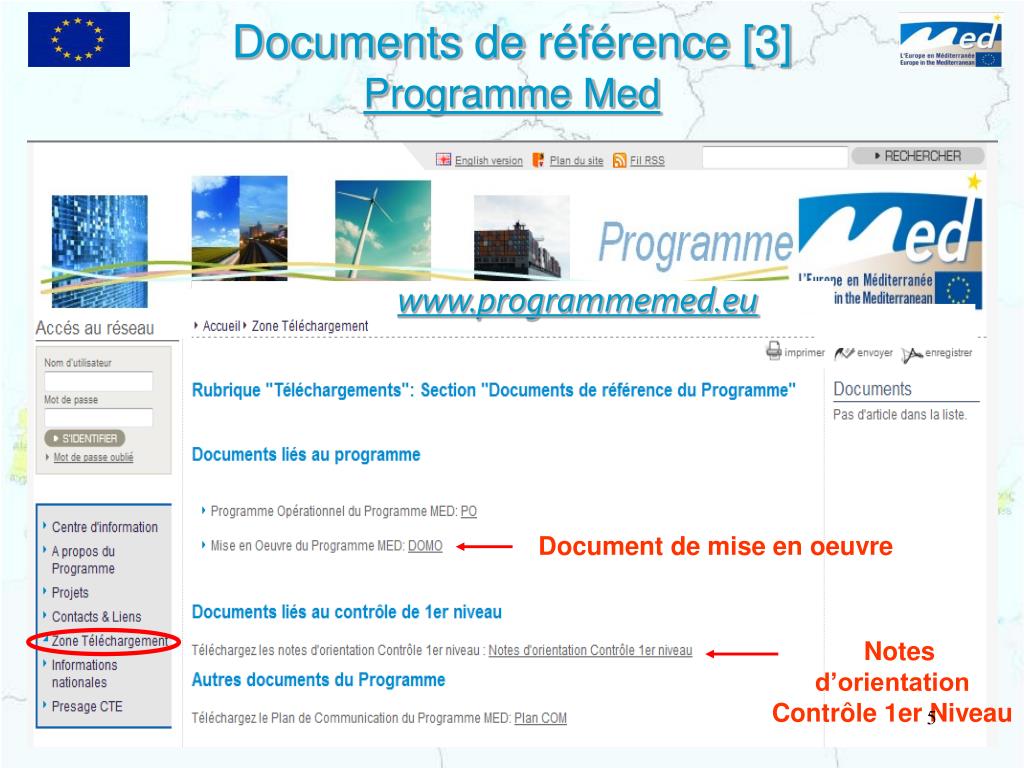Open the Presage CTE menu item
The height and width of the screenshot is (768, 1024).
click(87, 706)
